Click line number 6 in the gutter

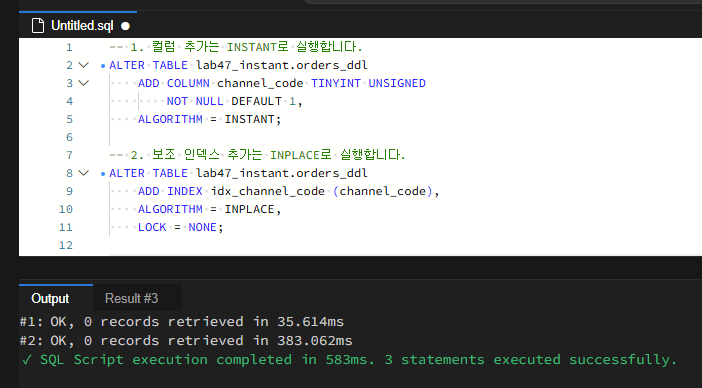69,137
